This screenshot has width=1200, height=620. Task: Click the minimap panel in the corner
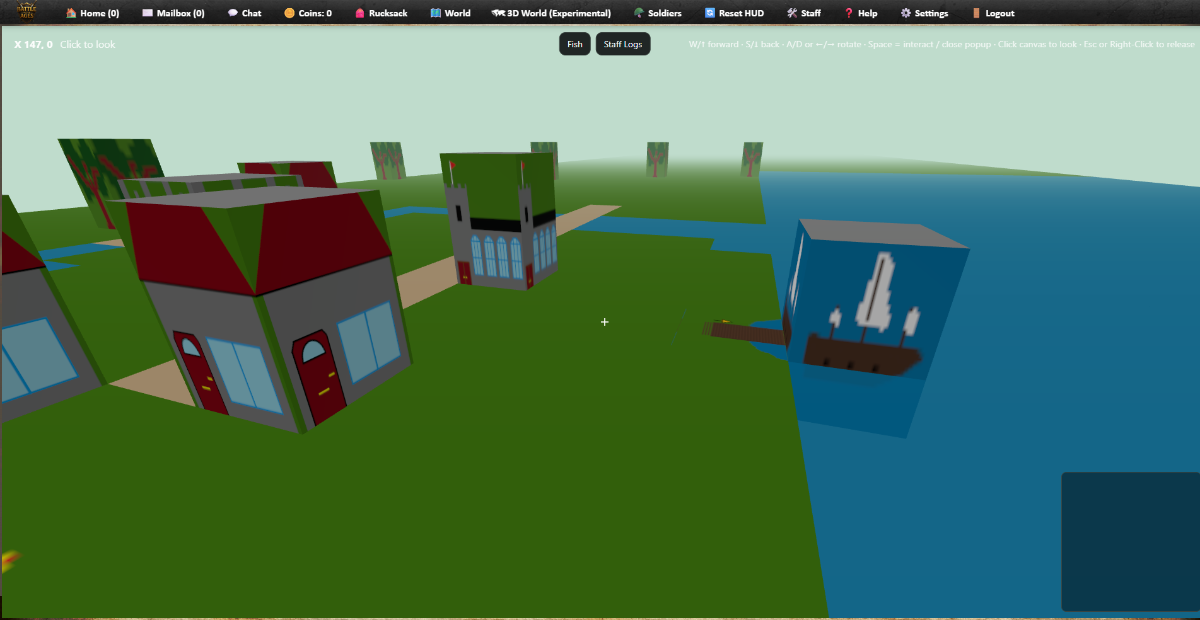pos(1129,541)
